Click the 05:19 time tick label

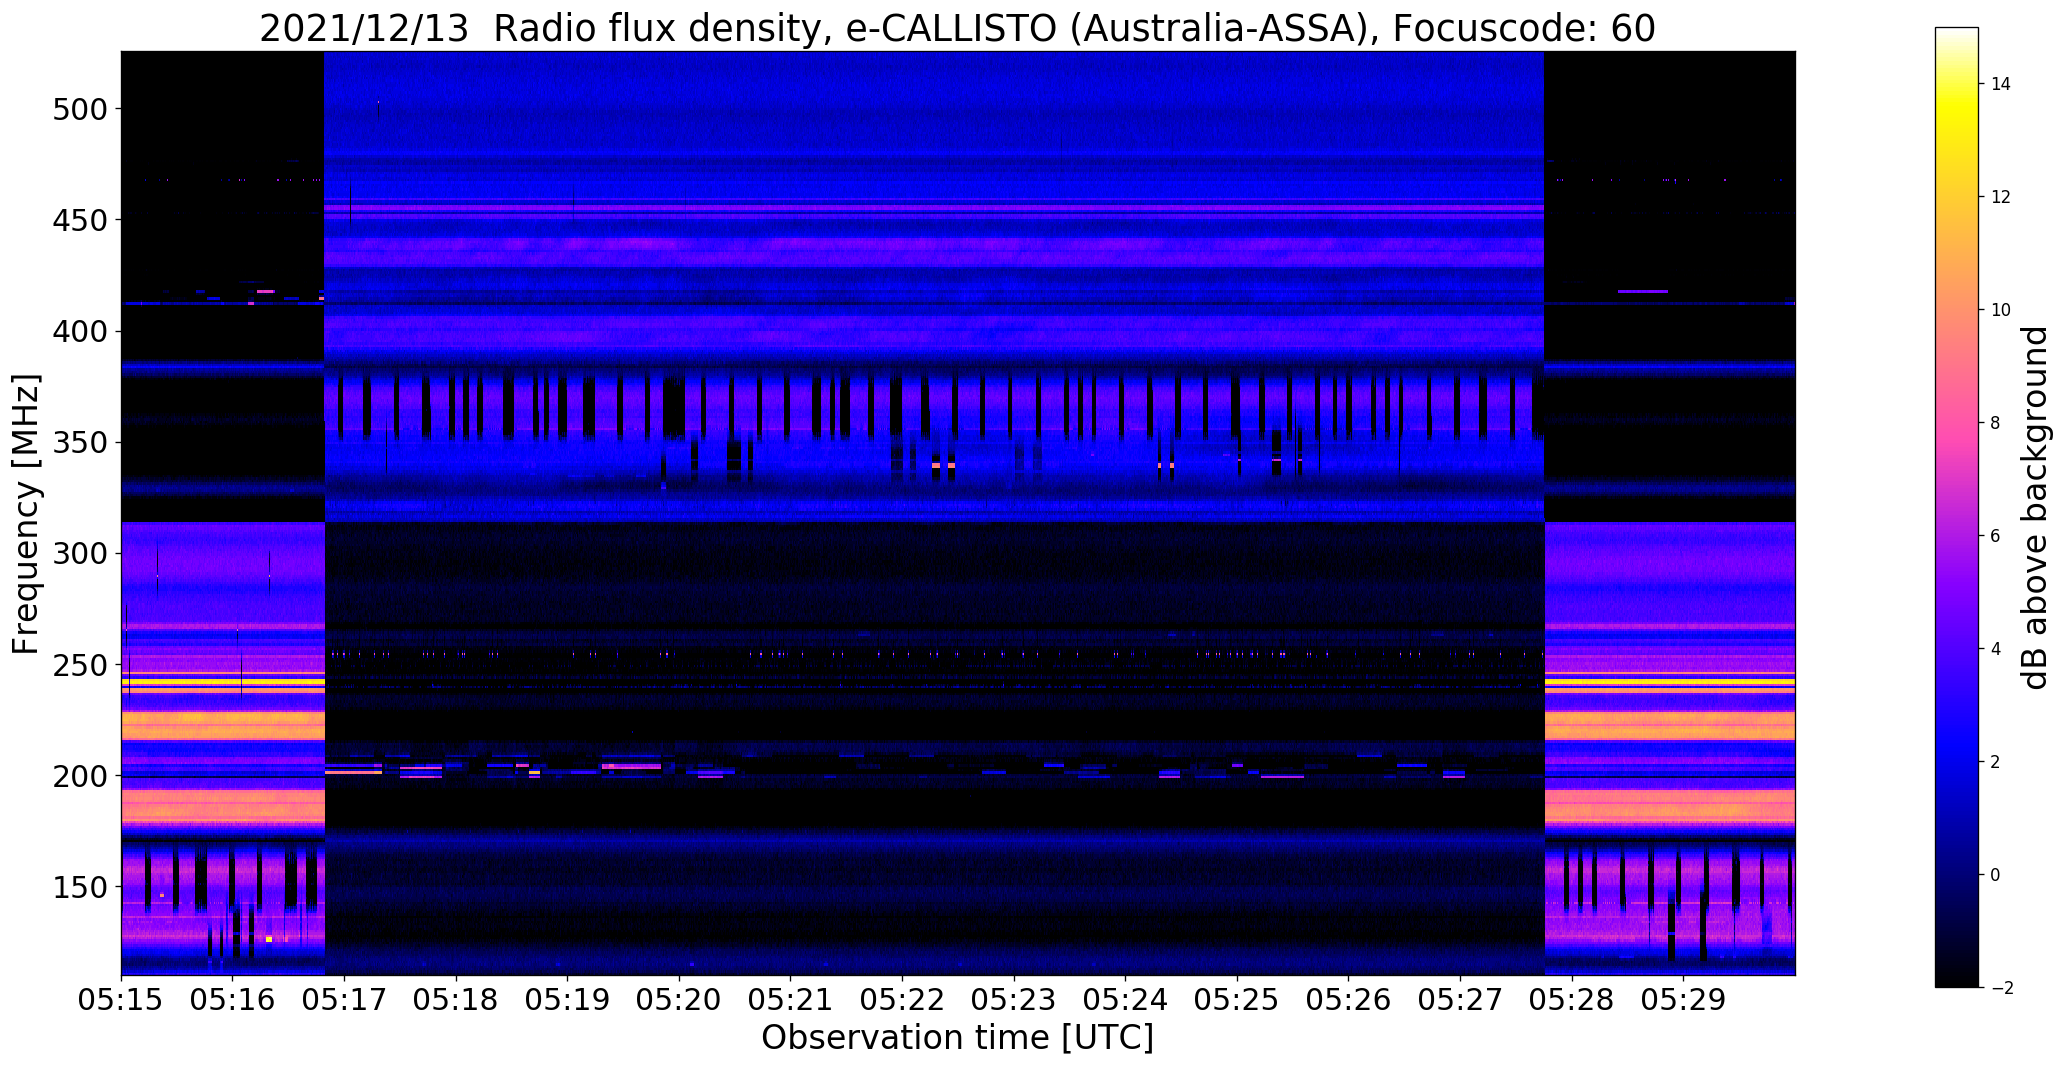568,1000
